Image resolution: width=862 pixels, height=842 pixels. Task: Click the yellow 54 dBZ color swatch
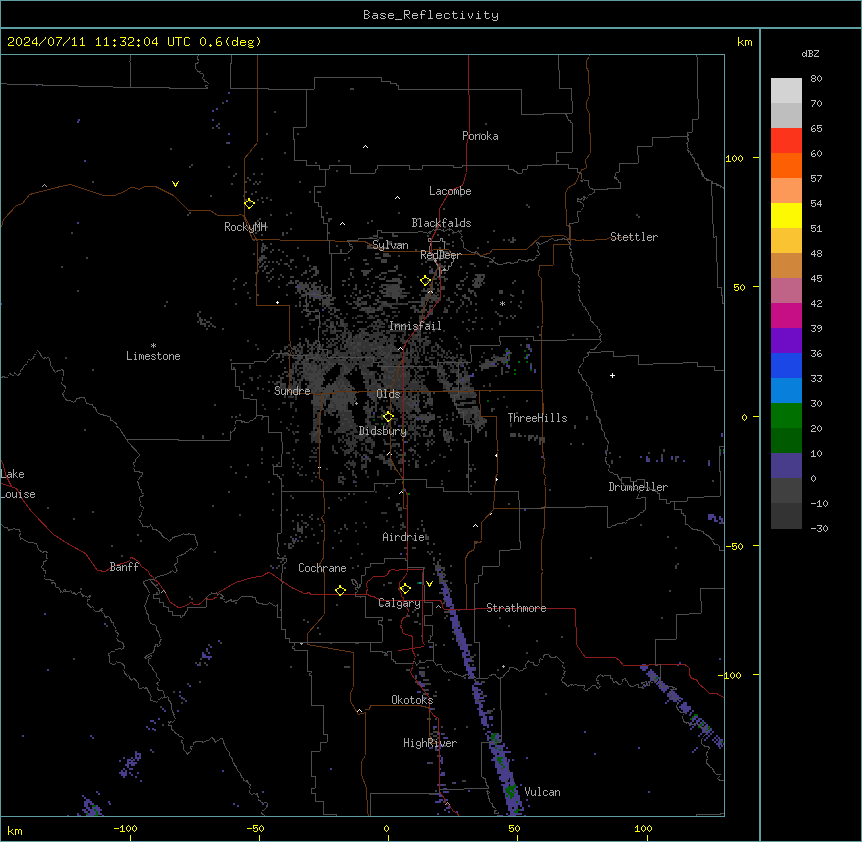[786, 215]
